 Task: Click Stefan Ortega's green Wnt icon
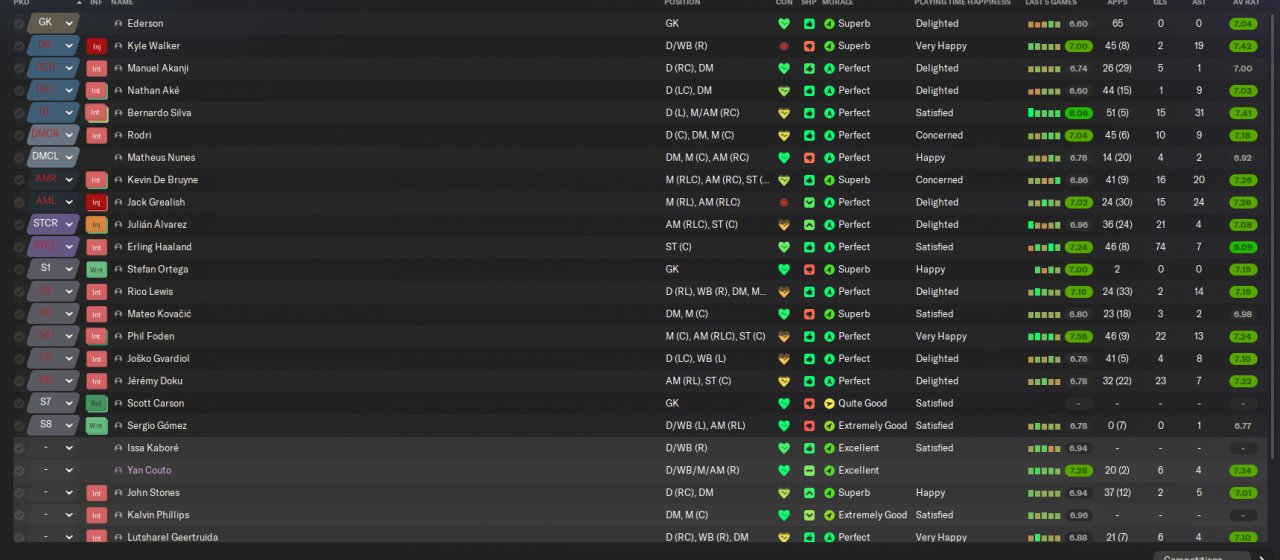[96, 269]
